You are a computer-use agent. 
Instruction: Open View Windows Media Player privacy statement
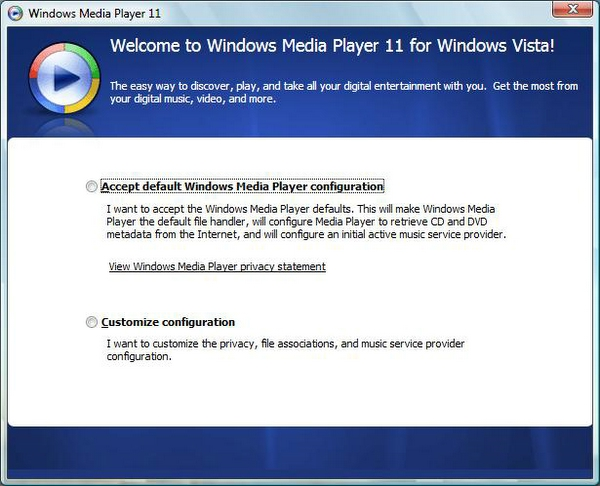pos(217,267)
